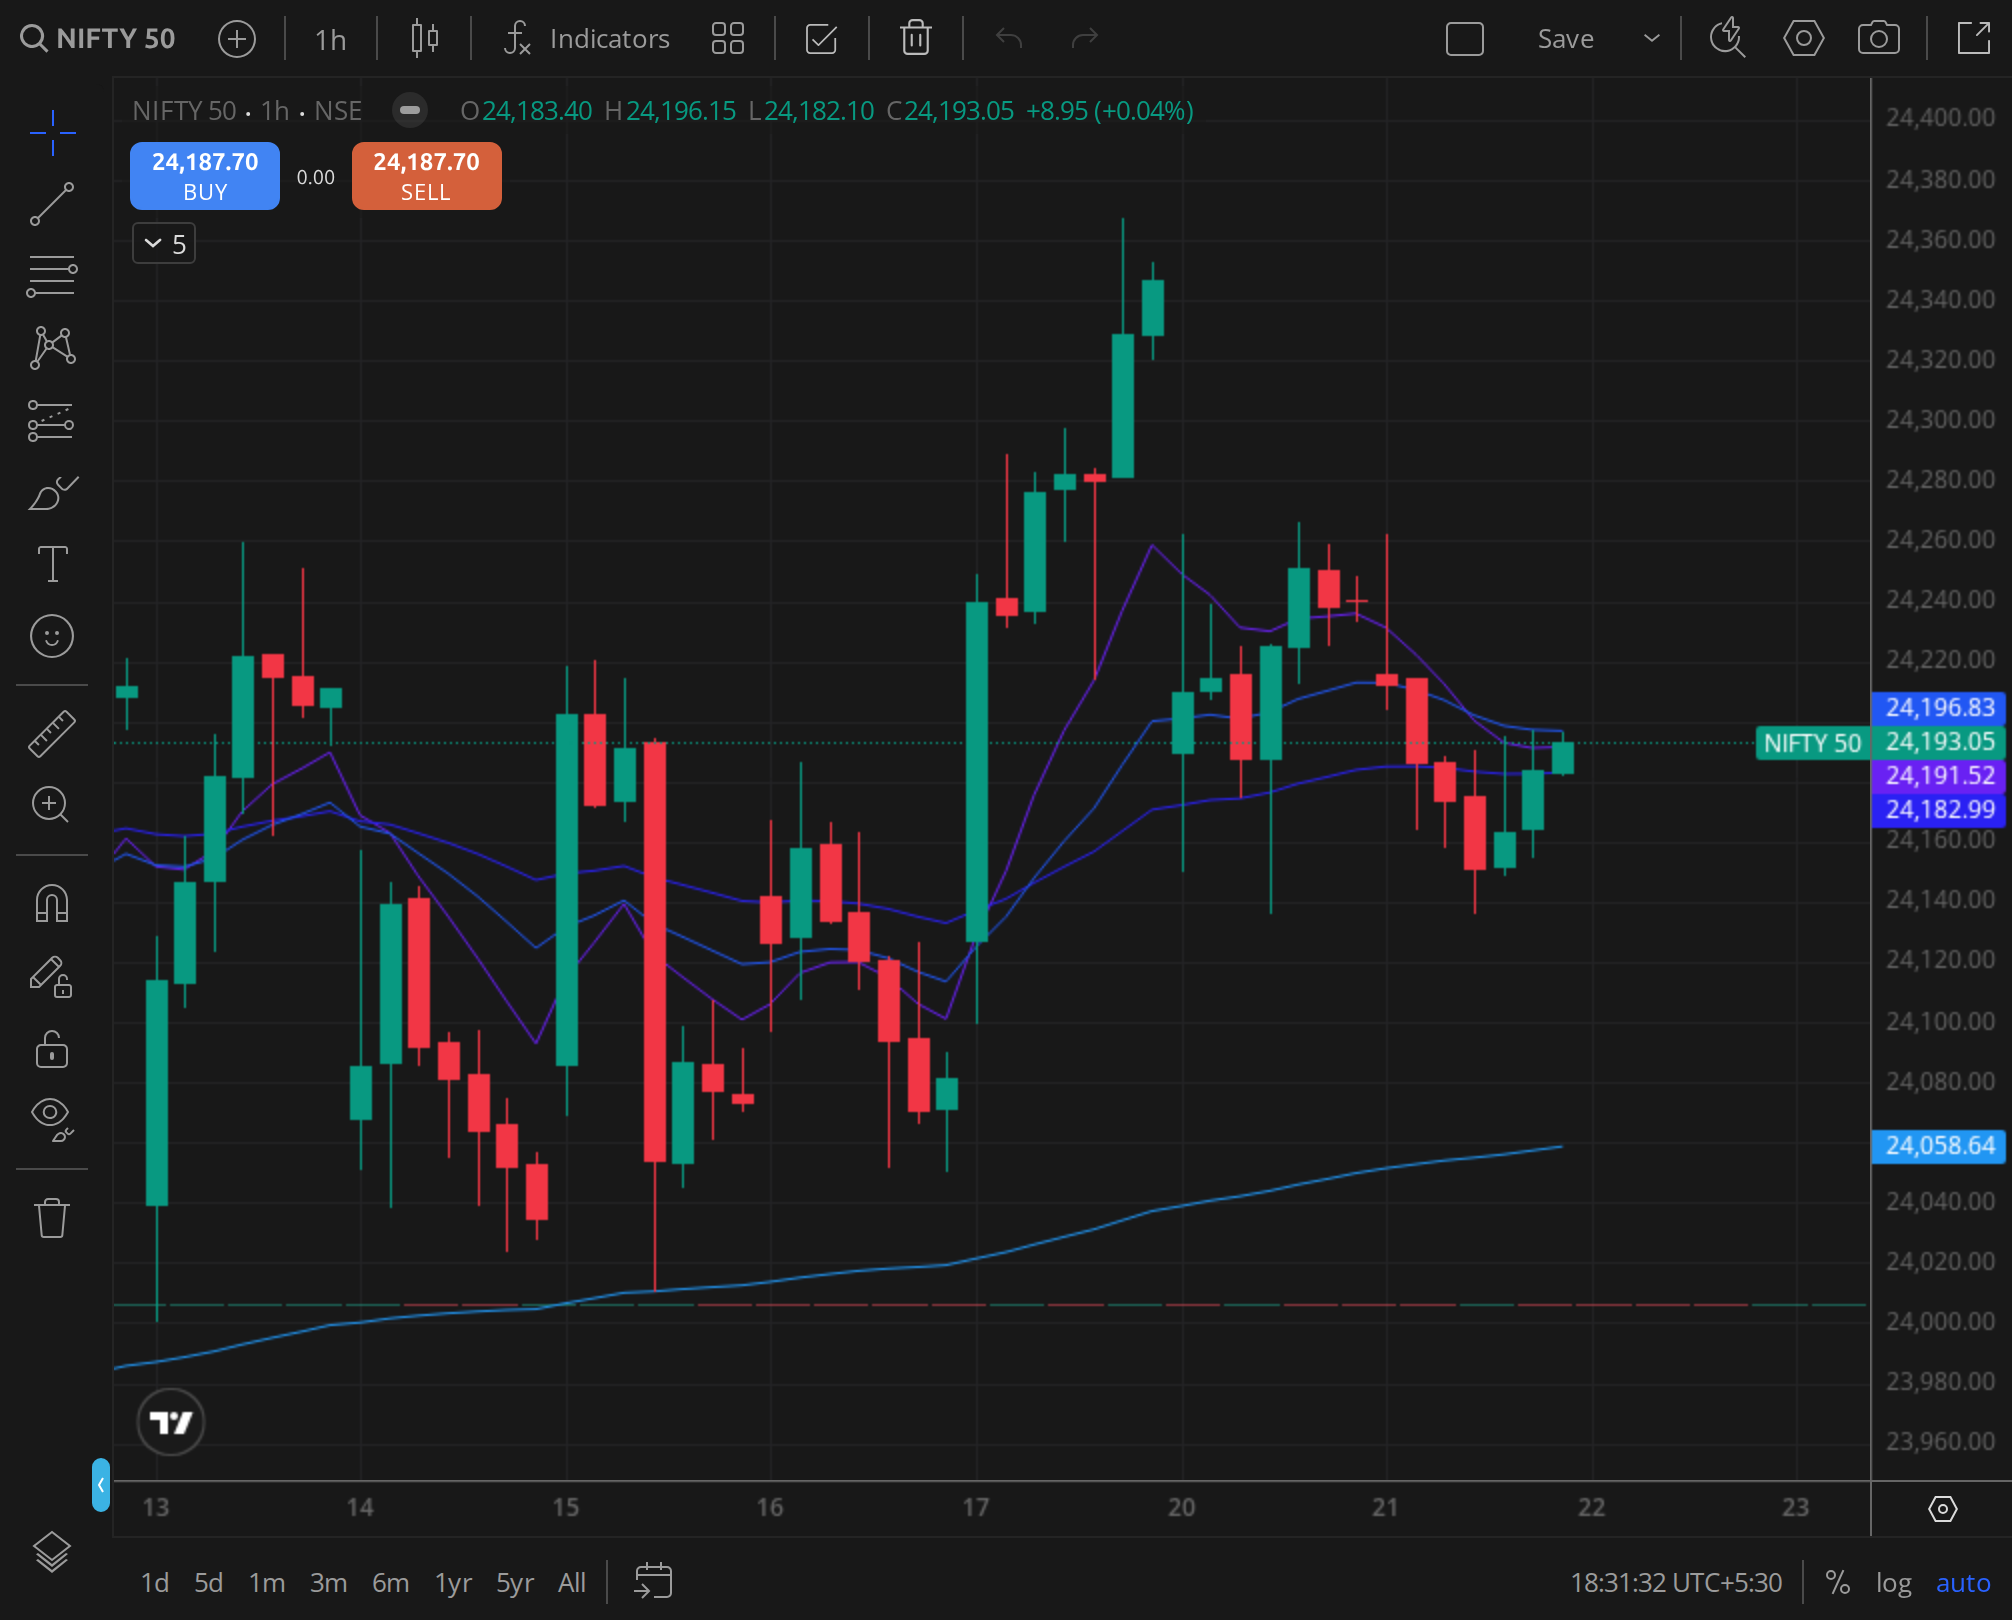This screenshot has height=1620, width=2012.
Task: Open the Indicators dialog
Action: (587, 39)
